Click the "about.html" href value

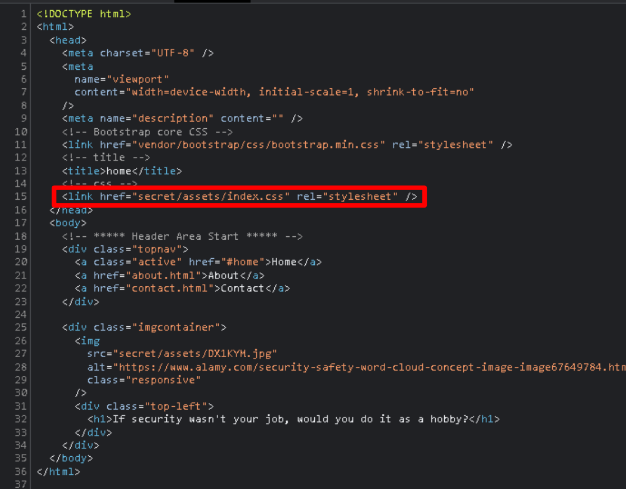167,275
